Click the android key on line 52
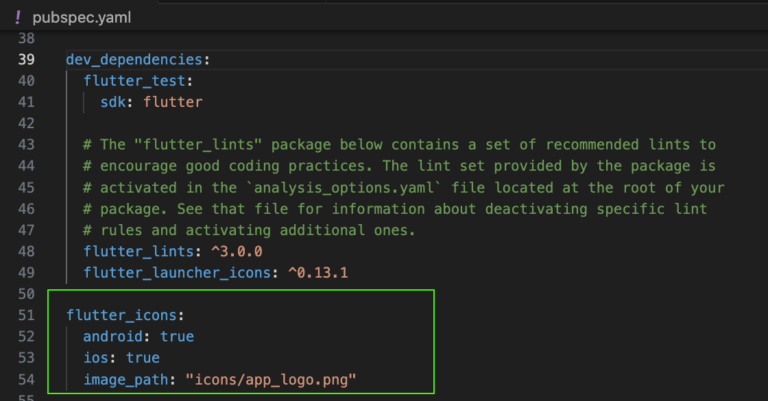 point(112,336)
